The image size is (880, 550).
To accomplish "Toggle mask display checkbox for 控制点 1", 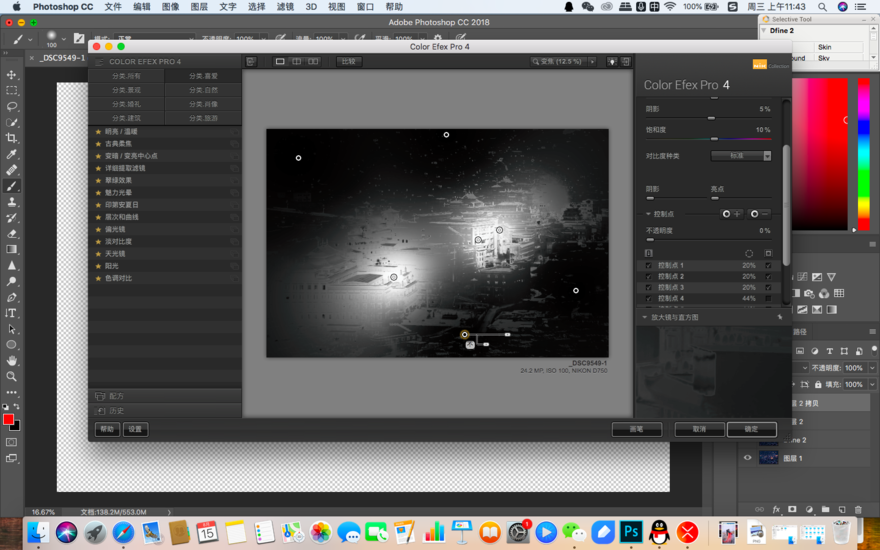I will coord(768,265).
